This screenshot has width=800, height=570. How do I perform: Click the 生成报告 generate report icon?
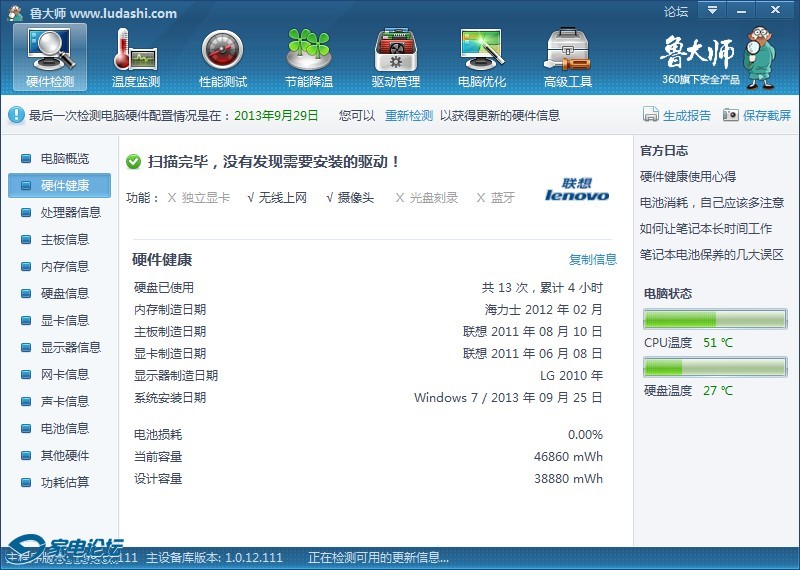pyautogui.click(x=651, y=115)
